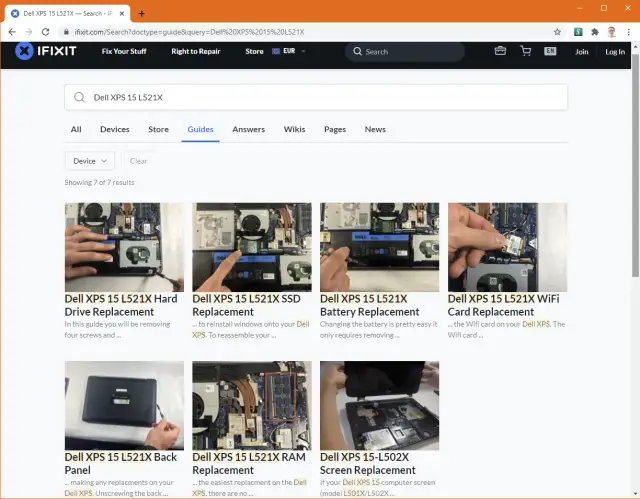Click RAM Replacement thumbnail image
Screen dimensions: 640x499
click(x=252, y=406)
